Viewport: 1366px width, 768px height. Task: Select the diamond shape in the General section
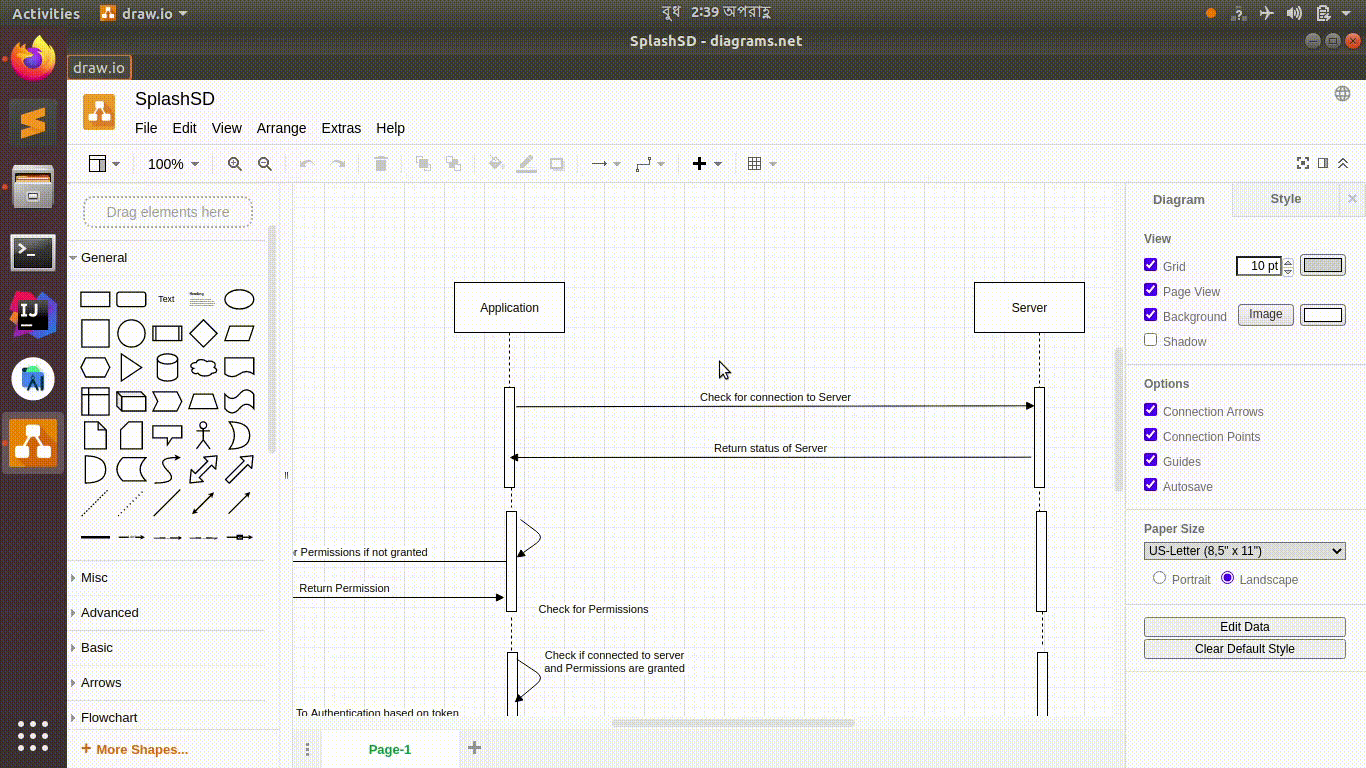tap(203, 333)
